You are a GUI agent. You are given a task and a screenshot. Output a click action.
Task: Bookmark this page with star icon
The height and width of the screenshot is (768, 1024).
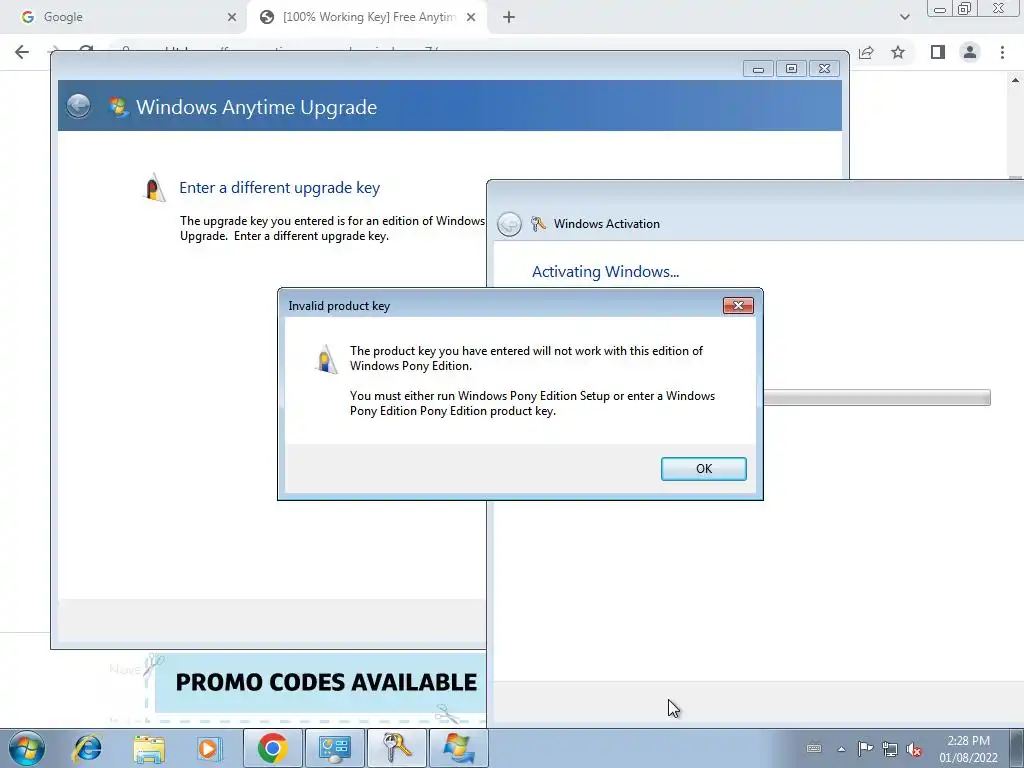pos(898,52)
